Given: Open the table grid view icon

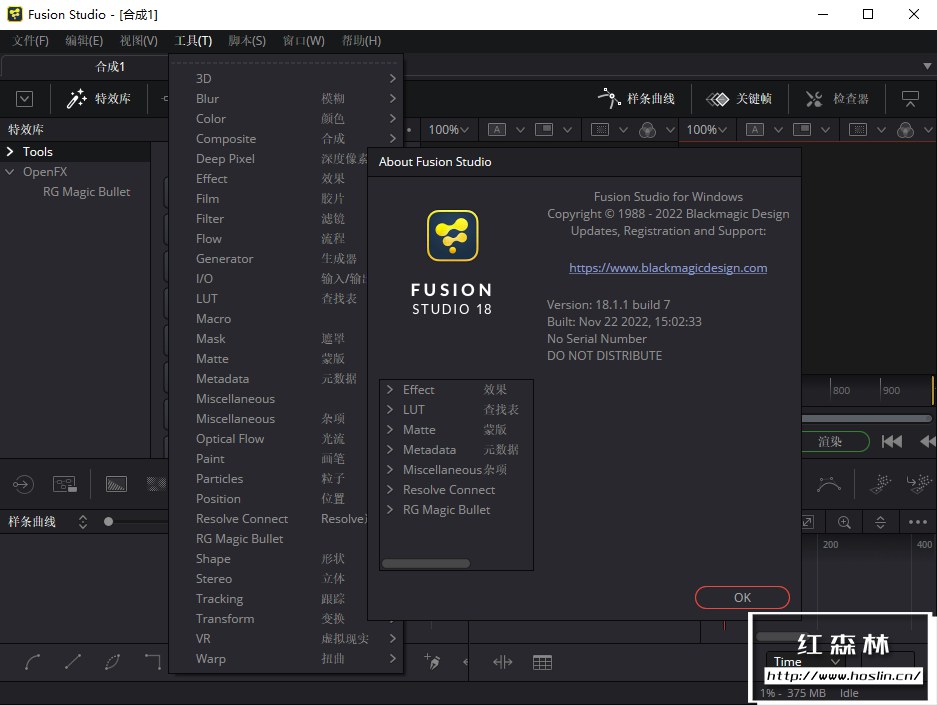Looking at the screenshot, I should 542,662.
